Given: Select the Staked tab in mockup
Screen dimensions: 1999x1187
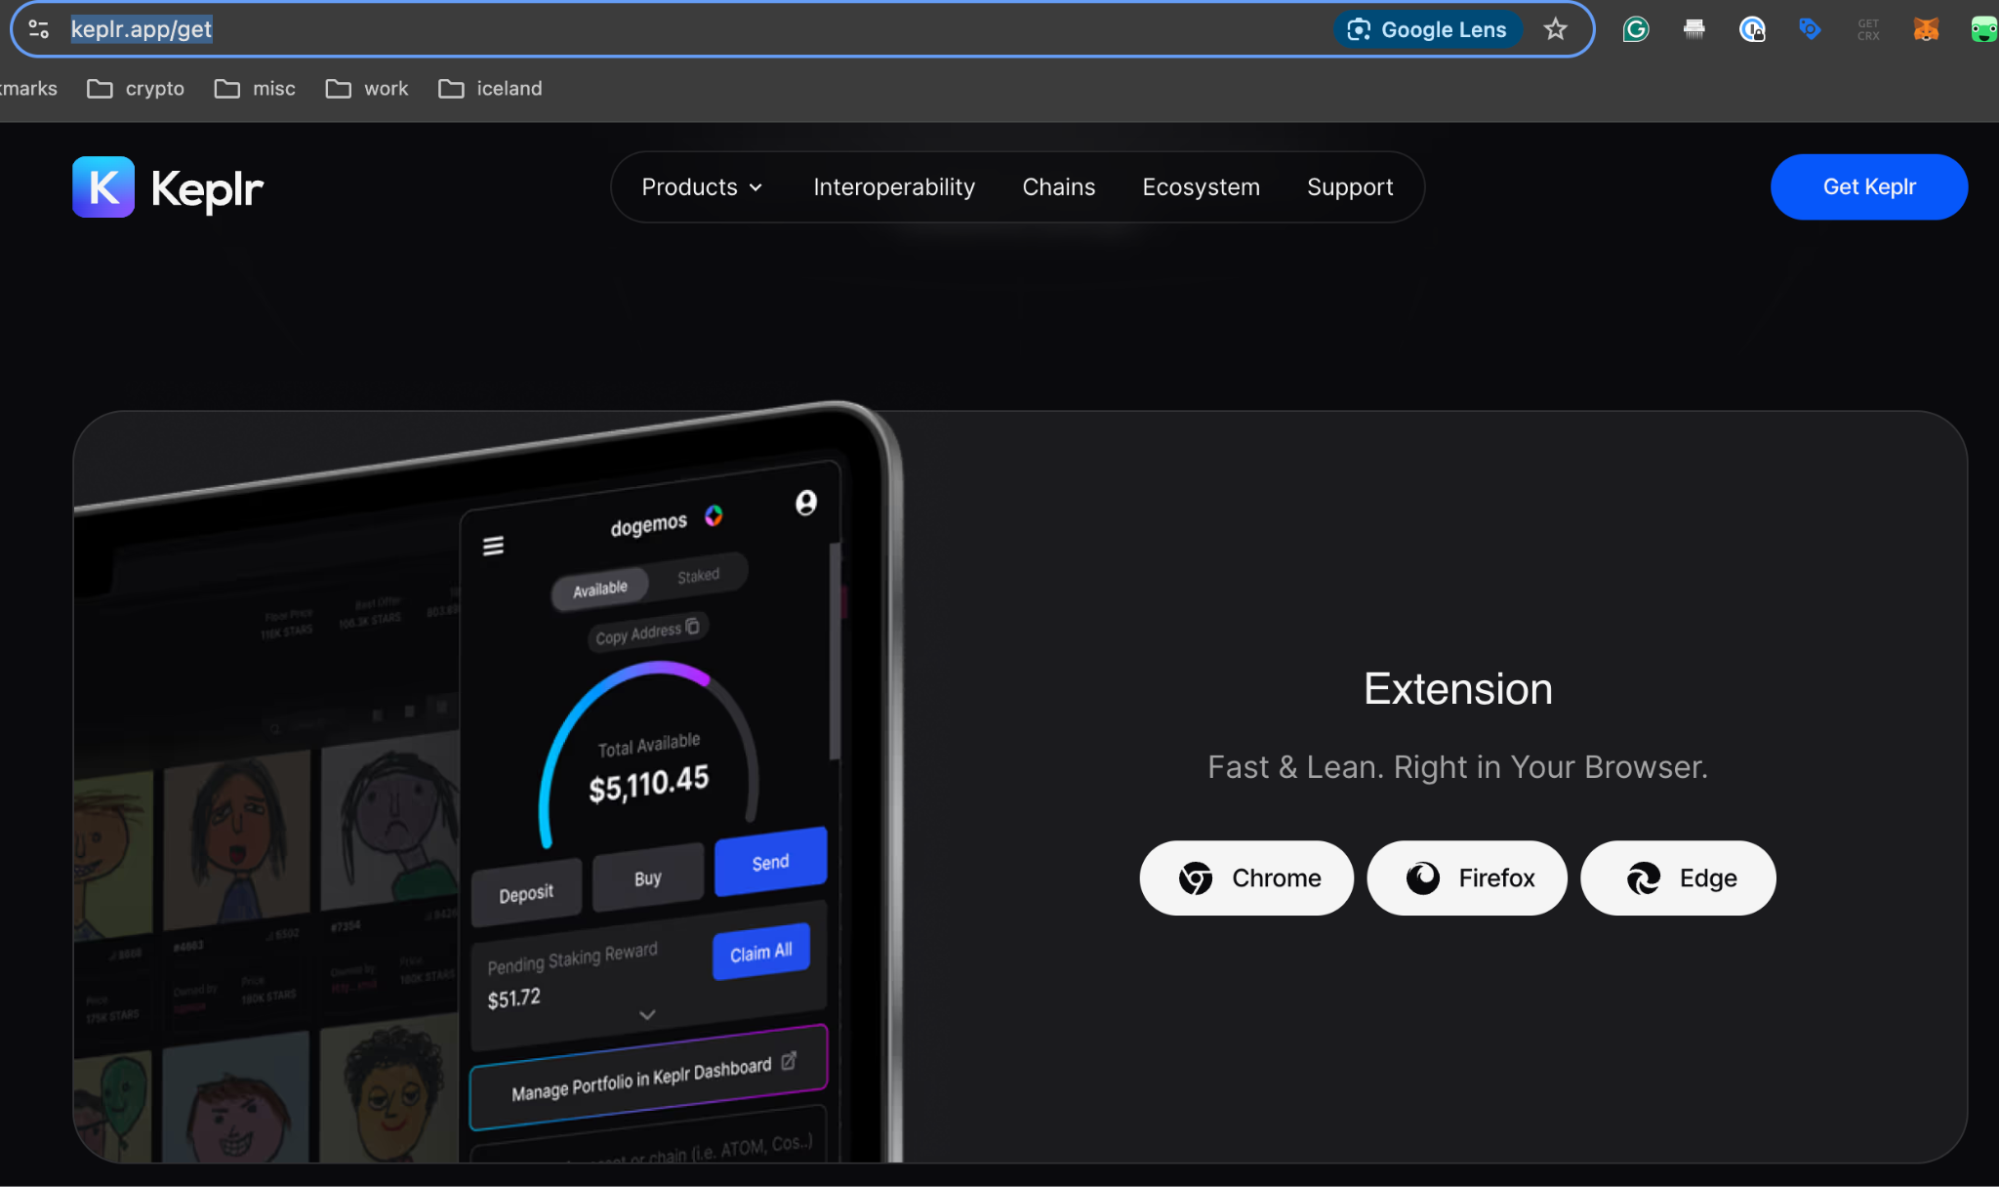Looking at the screenshot, I should coord(698,576).
